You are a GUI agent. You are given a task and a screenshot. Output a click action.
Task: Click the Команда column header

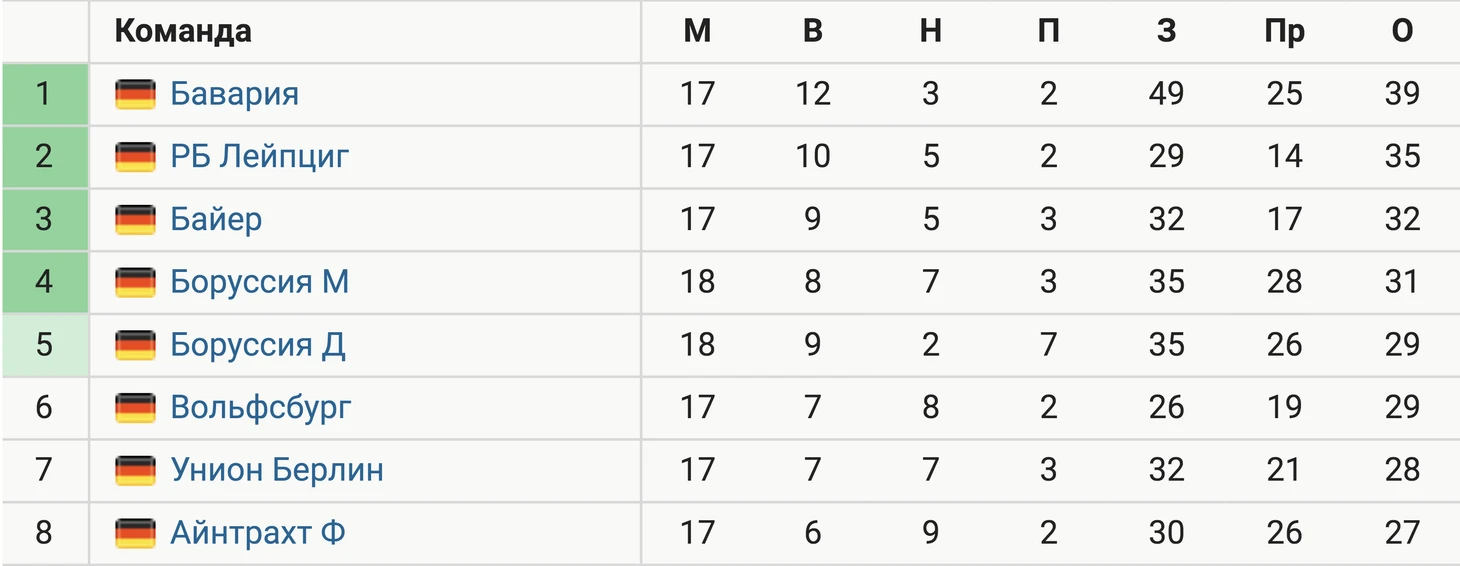(182, 32)
